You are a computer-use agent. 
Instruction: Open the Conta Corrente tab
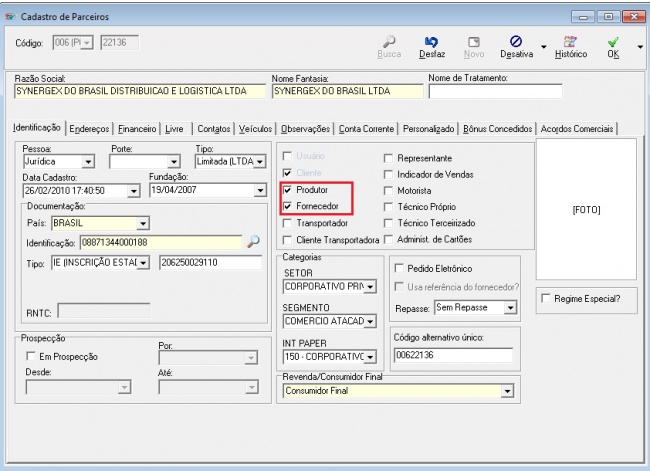[367, 128]
